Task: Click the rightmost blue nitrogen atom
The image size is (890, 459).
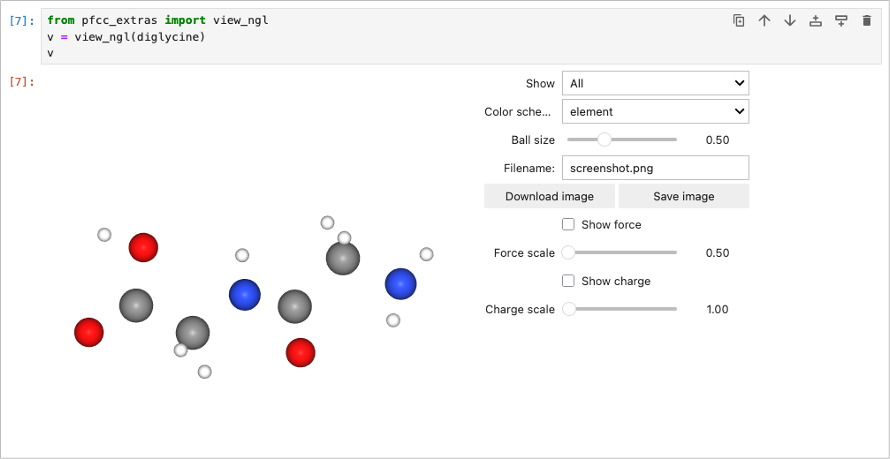Action: pyautogui.click(x=400, y=284)
